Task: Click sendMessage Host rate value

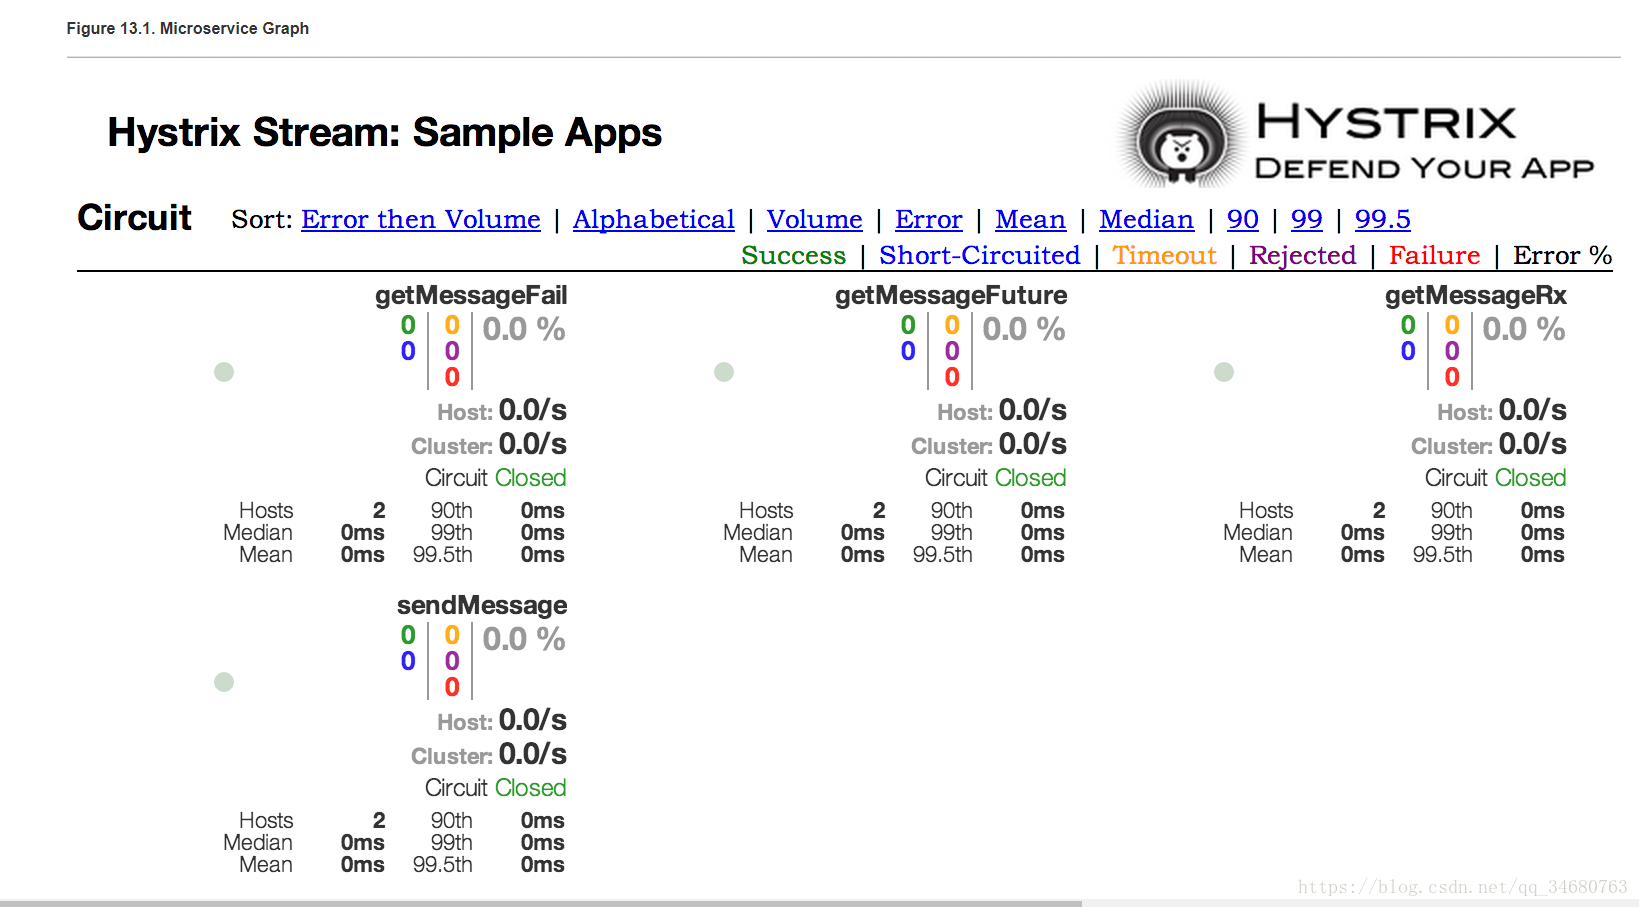Action: tap(533, 720)
